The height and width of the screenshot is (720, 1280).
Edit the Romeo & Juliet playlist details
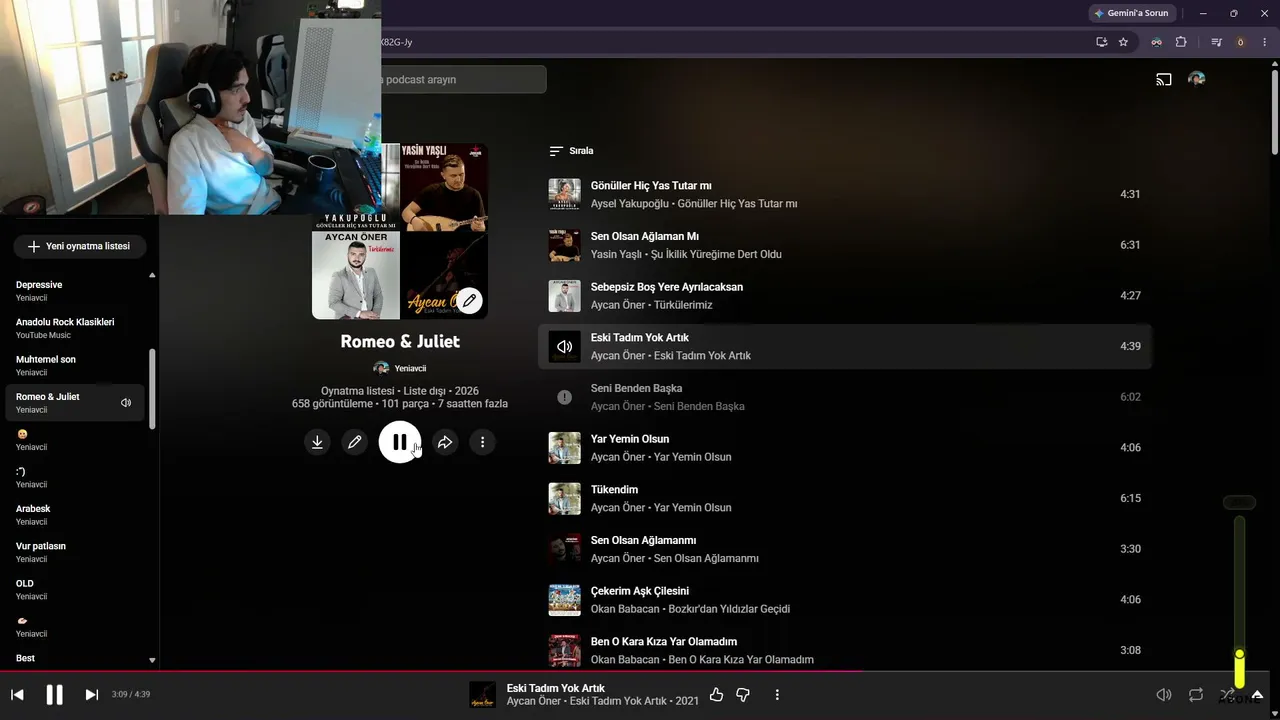coord(354,442)
